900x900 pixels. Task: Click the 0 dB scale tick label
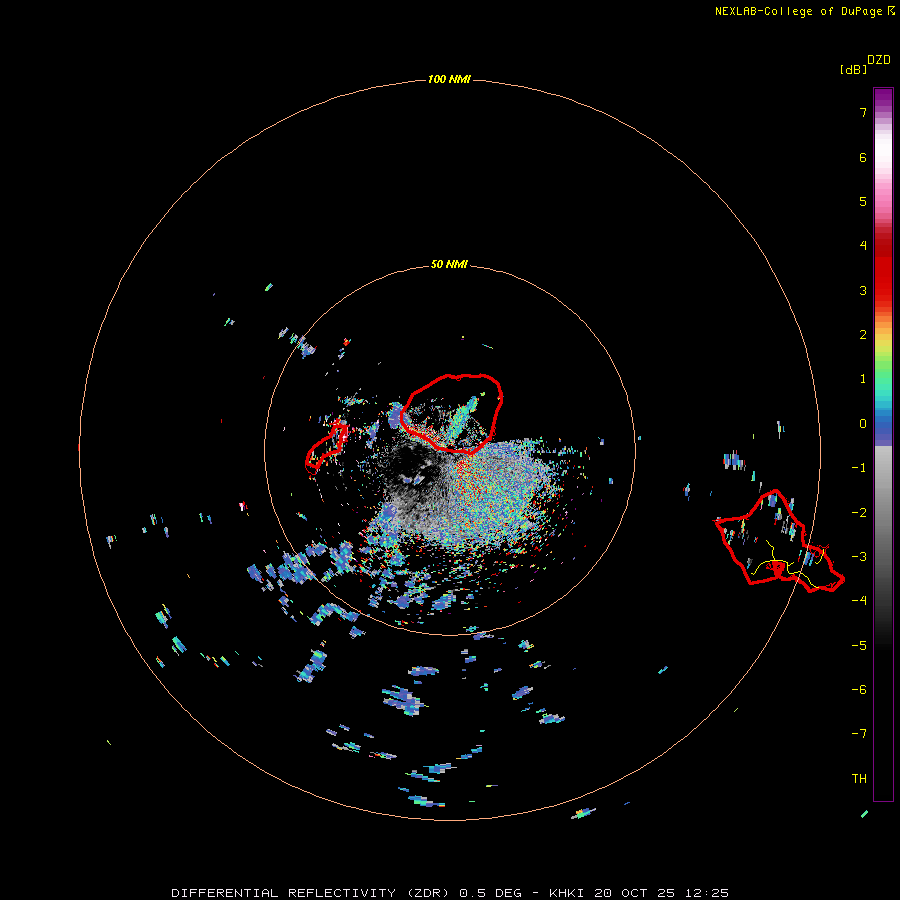(863, 424)
